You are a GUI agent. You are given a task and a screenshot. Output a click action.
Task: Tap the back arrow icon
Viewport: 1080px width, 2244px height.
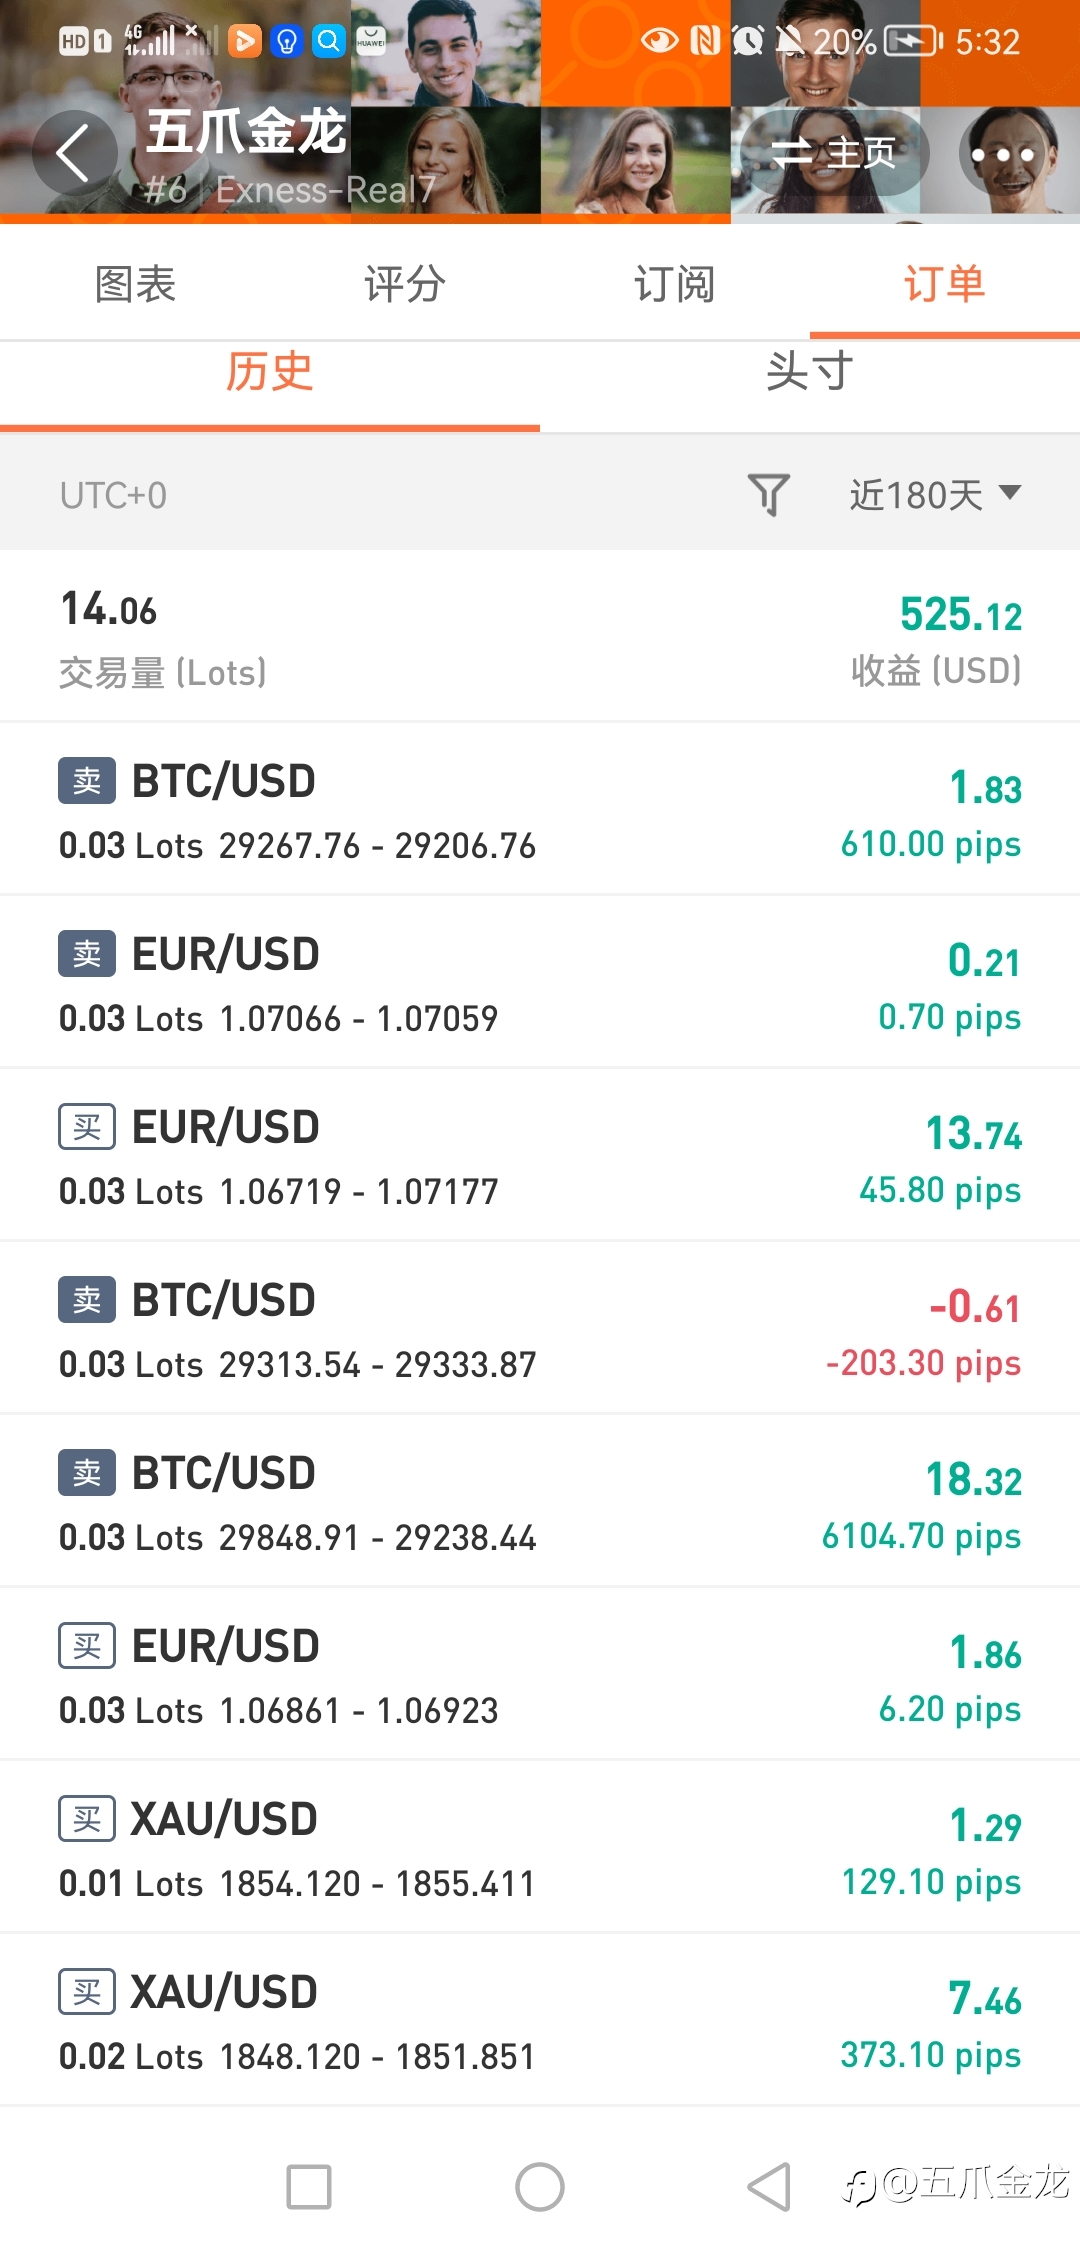click(74, 153)
